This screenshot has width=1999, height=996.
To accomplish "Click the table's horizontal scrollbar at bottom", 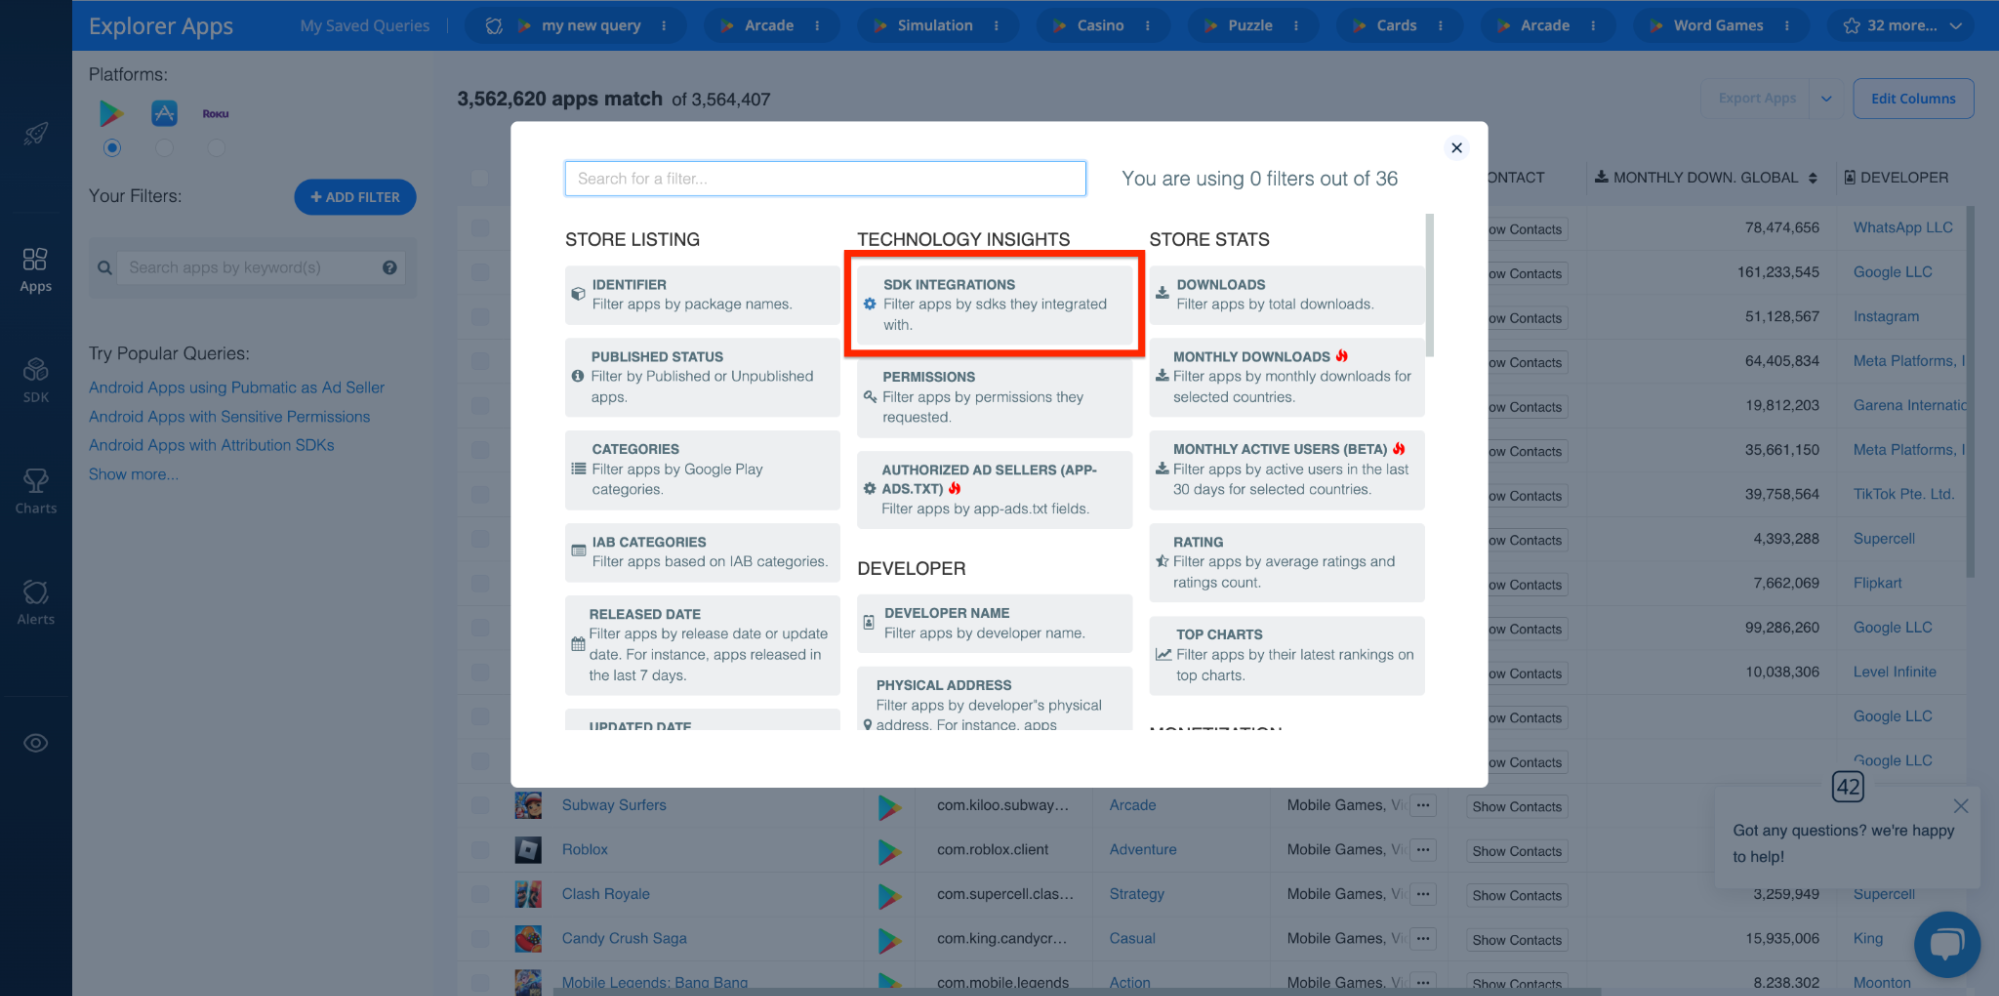I will pos(1077,991).
